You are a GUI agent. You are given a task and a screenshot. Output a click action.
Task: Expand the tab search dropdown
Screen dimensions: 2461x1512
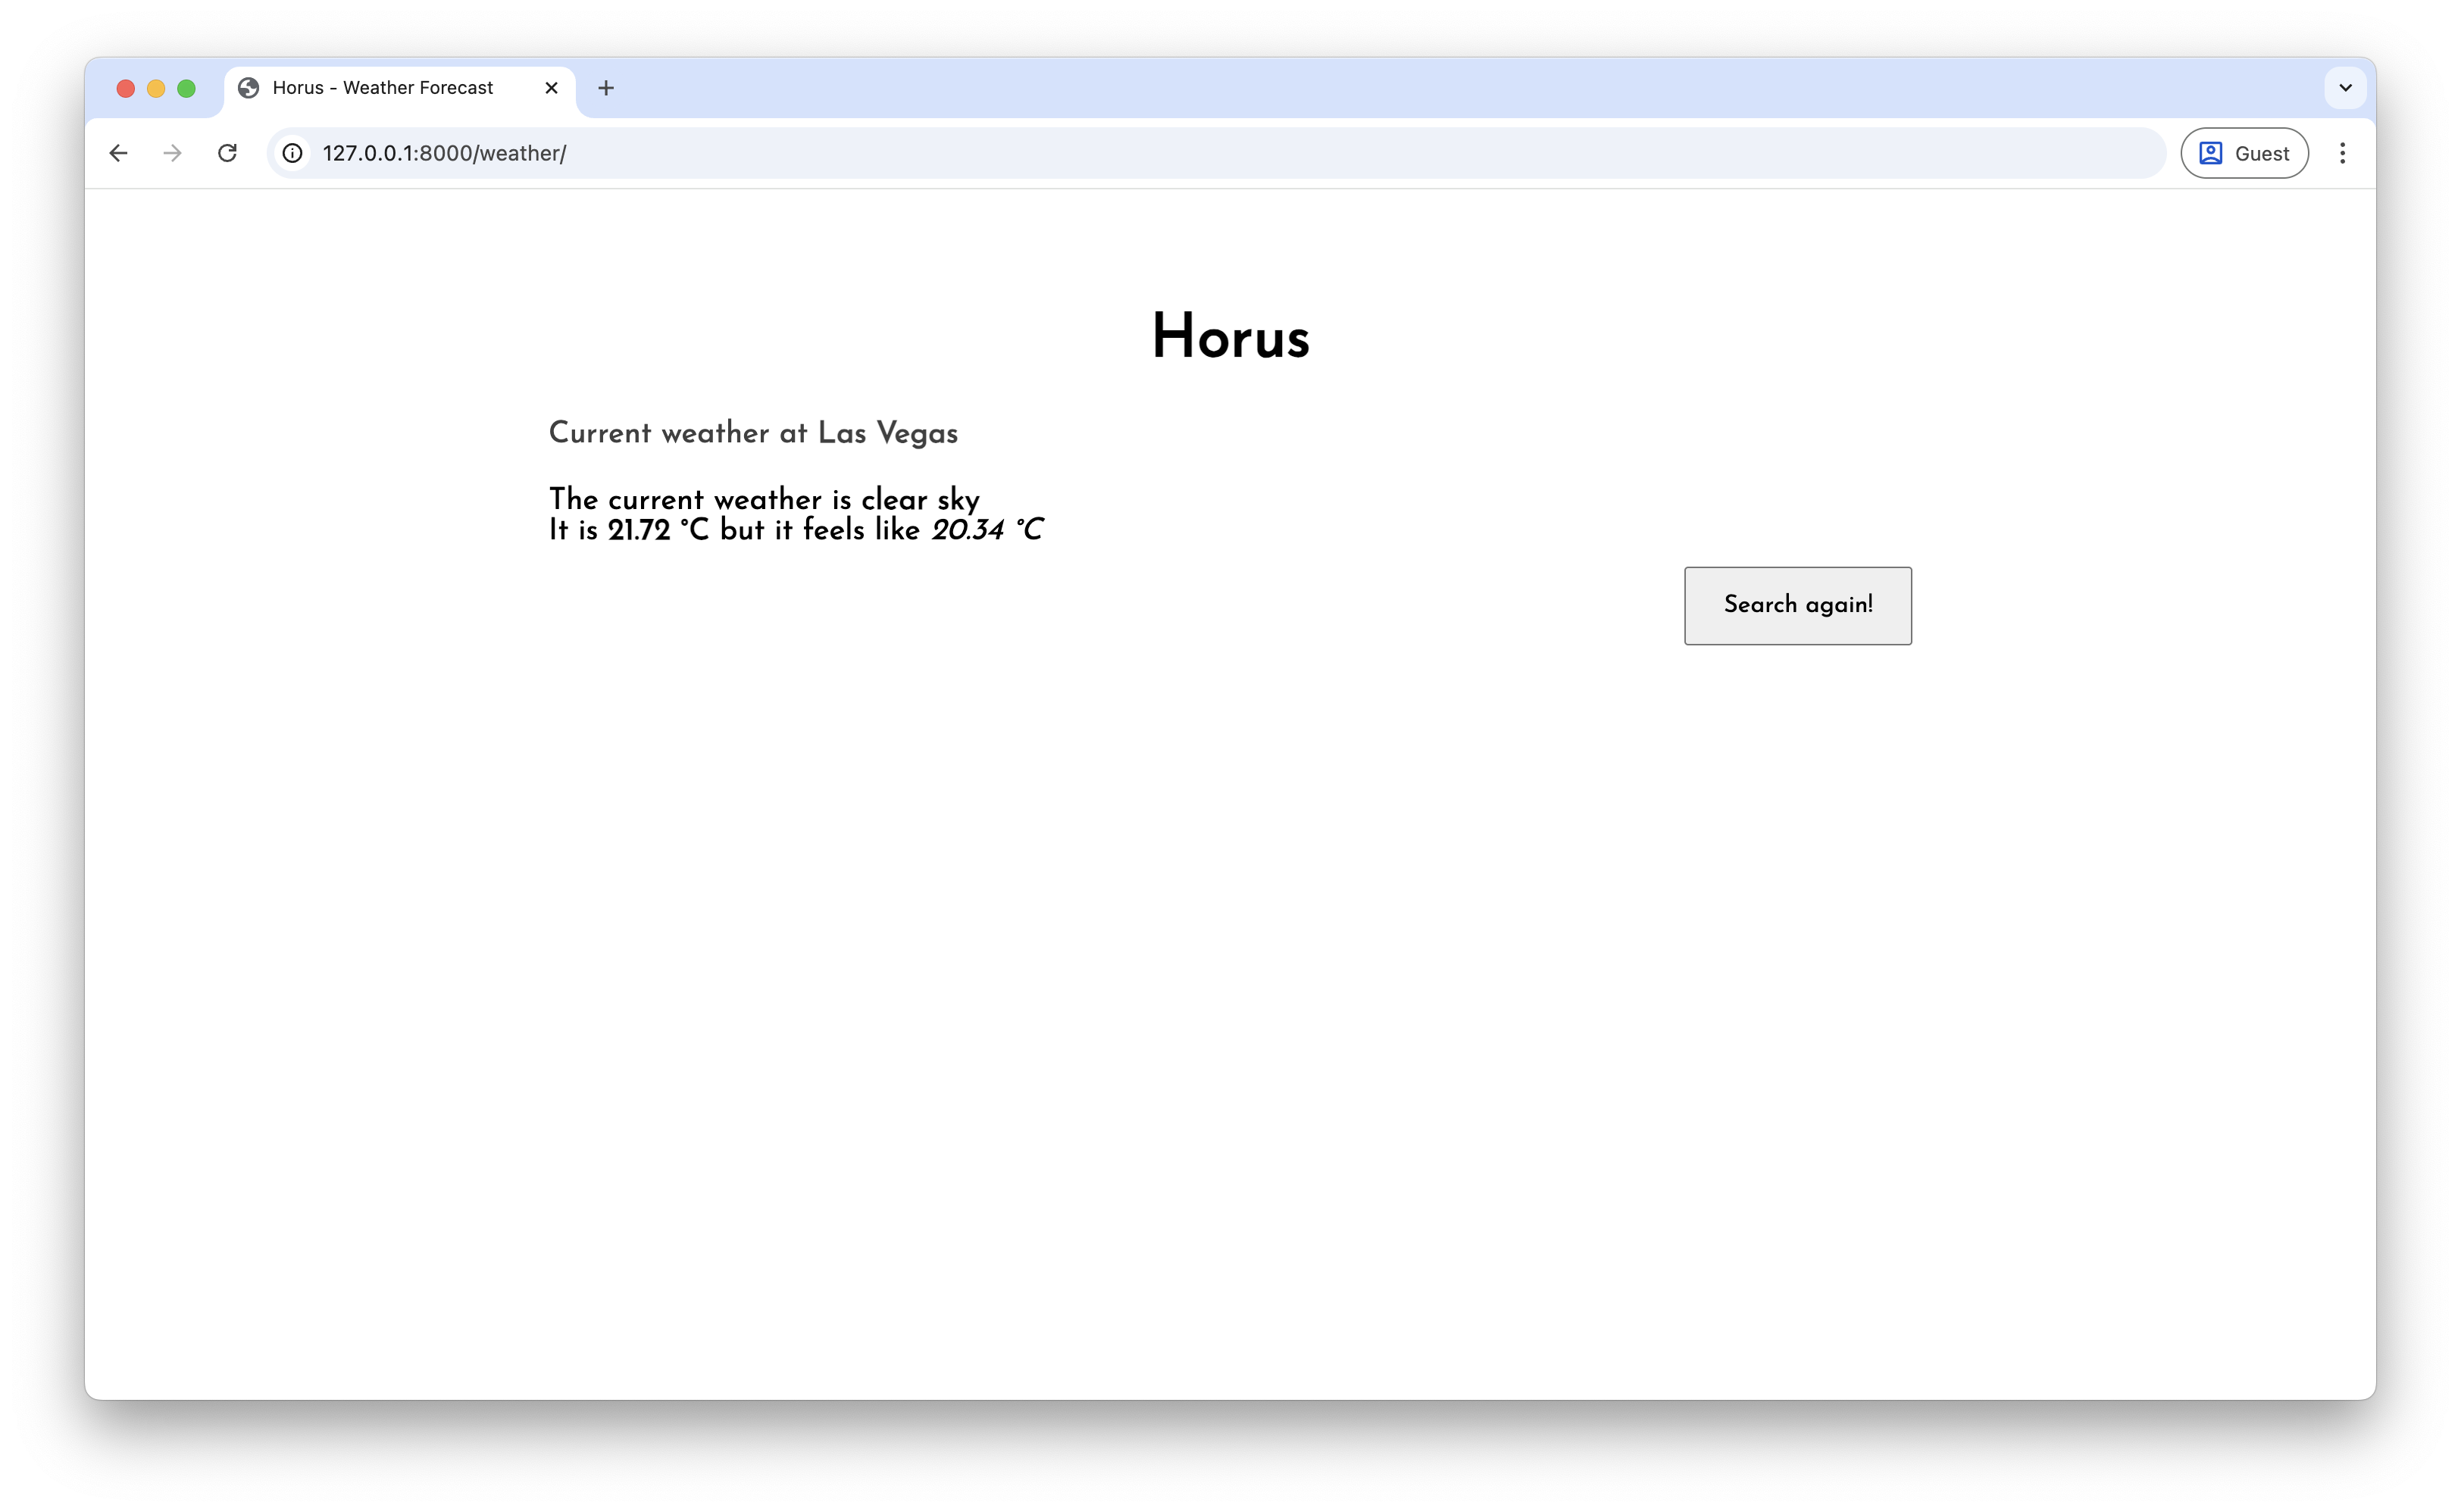(x=2345, y=88)
